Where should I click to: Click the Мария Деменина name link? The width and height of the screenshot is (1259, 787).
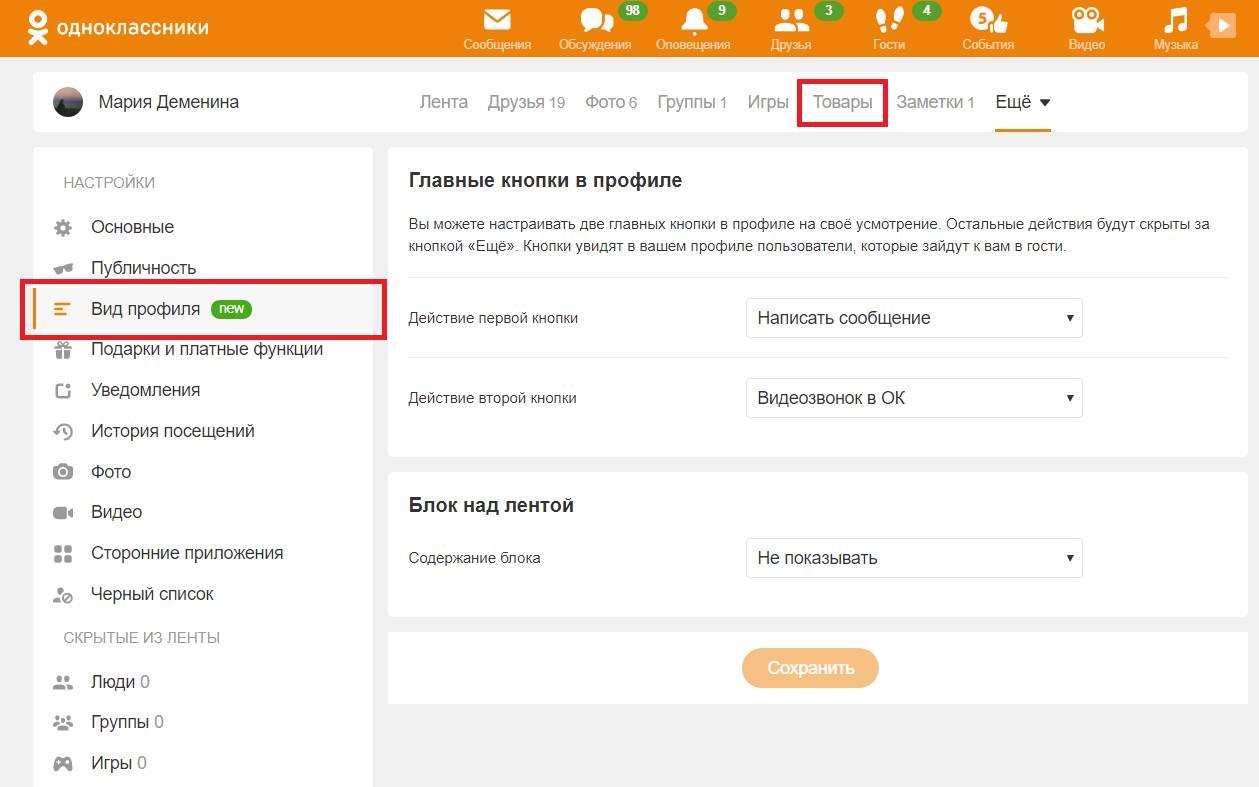[x=169, y=102]
